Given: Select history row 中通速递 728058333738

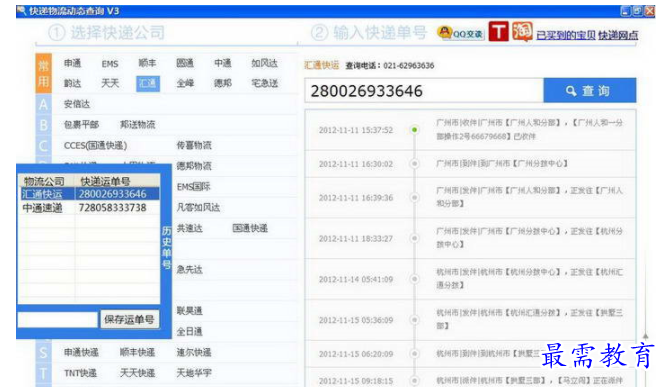Looking at the screenshot, I should (89, 208).
